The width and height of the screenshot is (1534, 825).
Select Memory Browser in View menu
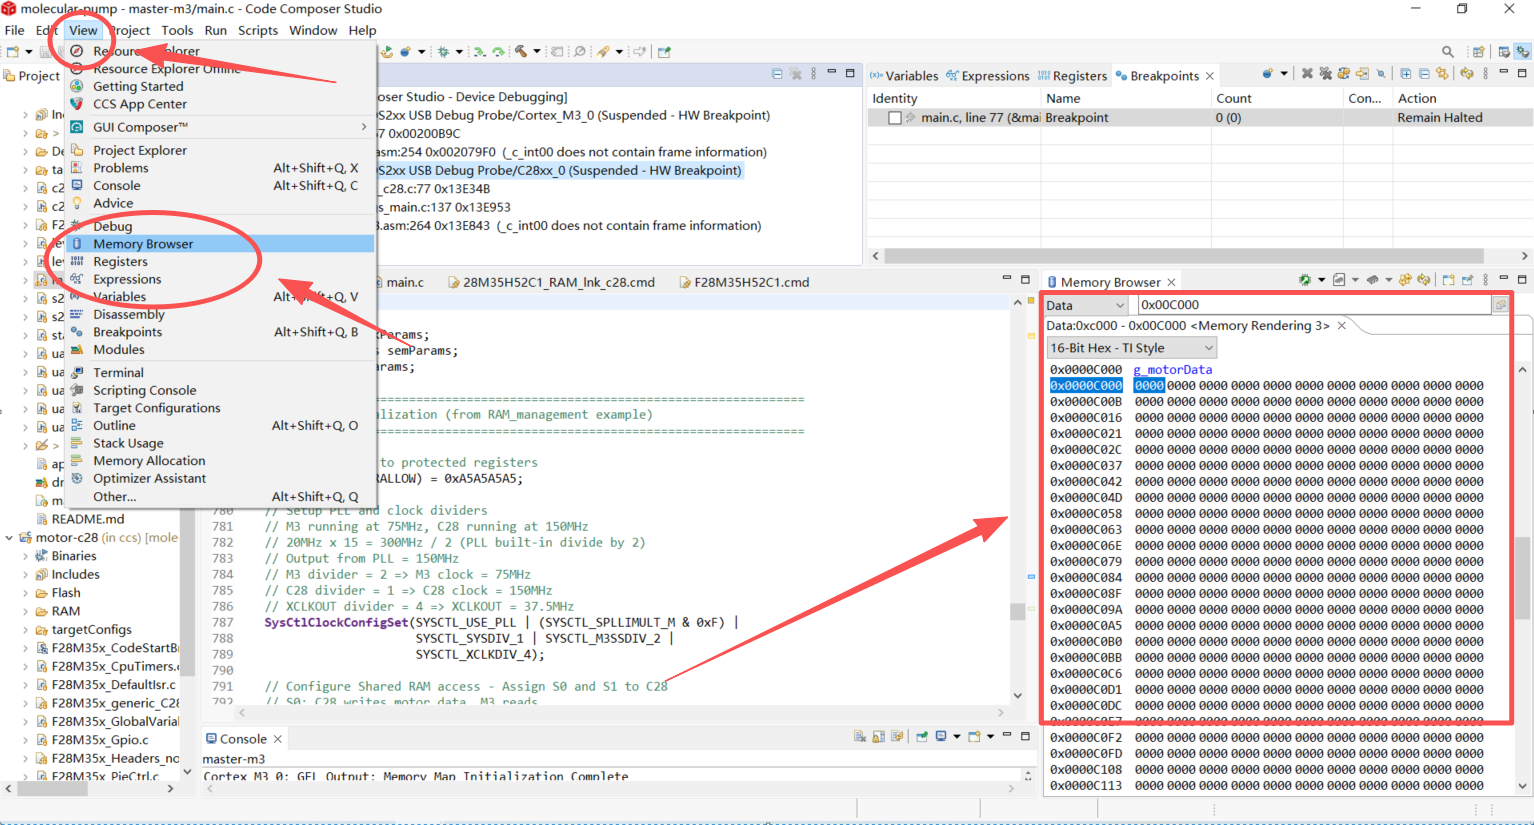pyautogui.click(x=143, y=244)
